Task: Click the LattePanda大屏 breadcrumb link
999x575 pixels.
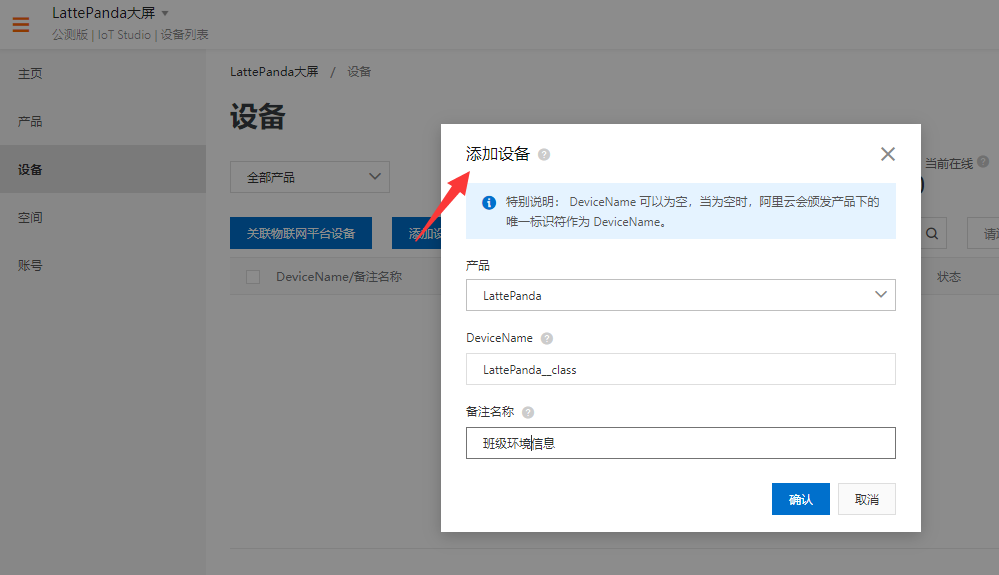Action: pyautogui.click(x=274, y=72)
